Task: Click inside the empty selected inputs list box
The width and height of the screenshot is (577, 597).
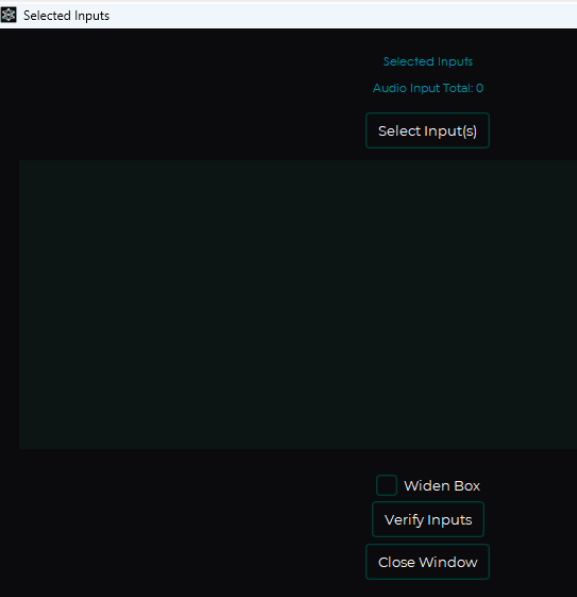Action: 298,304
